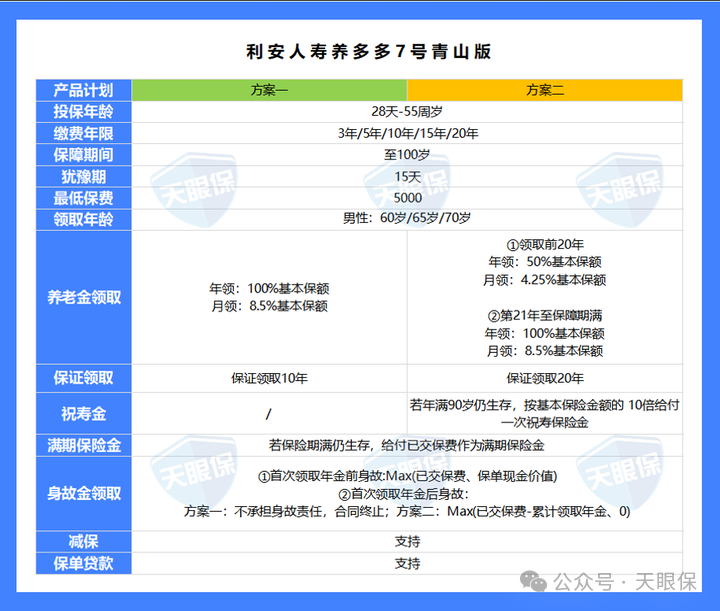Select the 养老金领取 row label
The height and width of the screenshot is (611, 720).
point(84,297)
